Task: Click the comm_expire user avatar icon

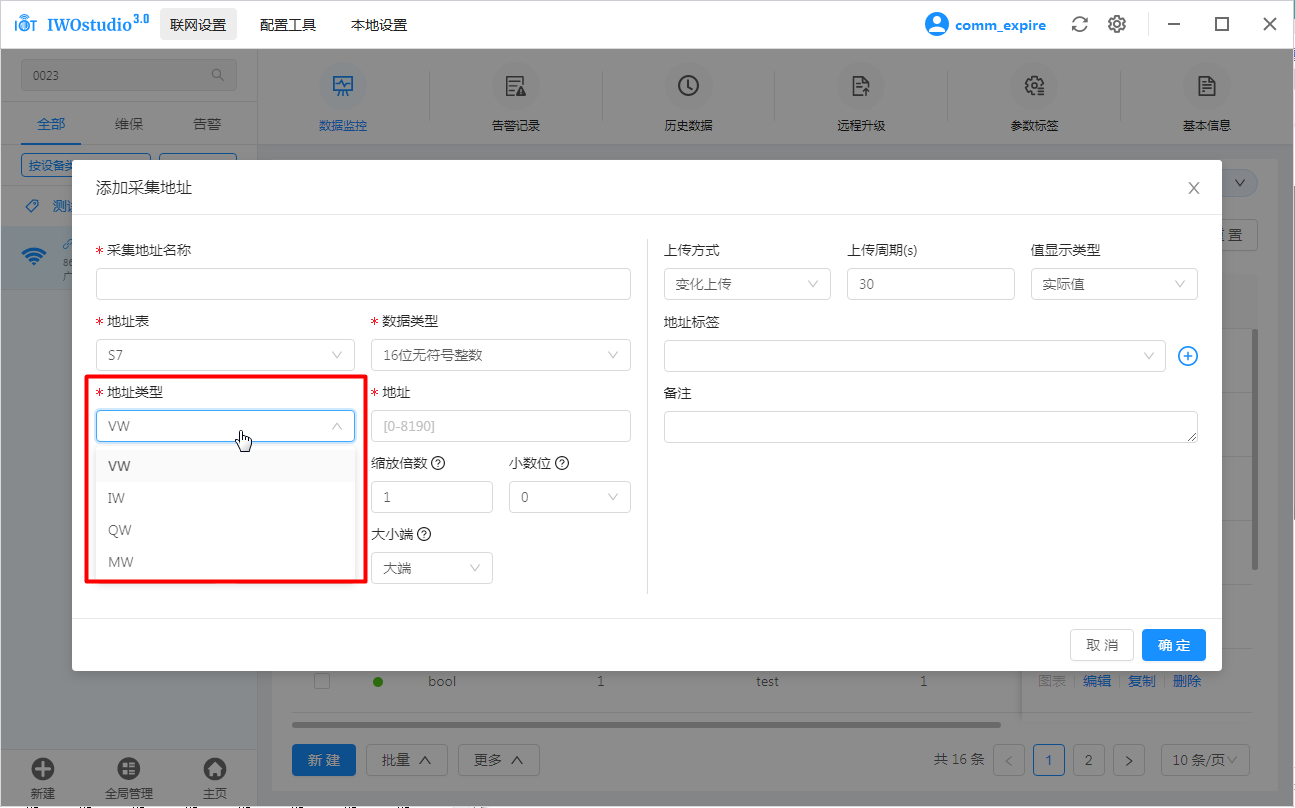Action: [936, 25]
